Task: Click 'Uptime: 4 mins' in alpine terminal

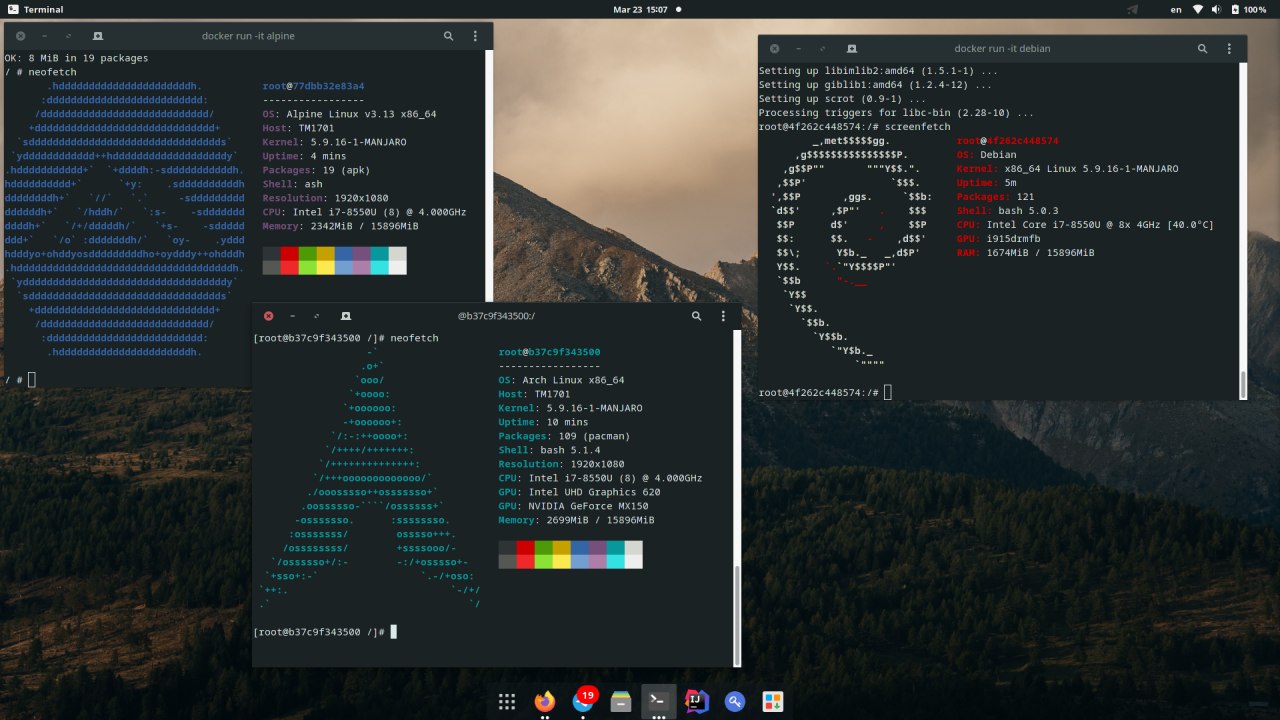Action: pyautogui.click(x=305, y=156)
